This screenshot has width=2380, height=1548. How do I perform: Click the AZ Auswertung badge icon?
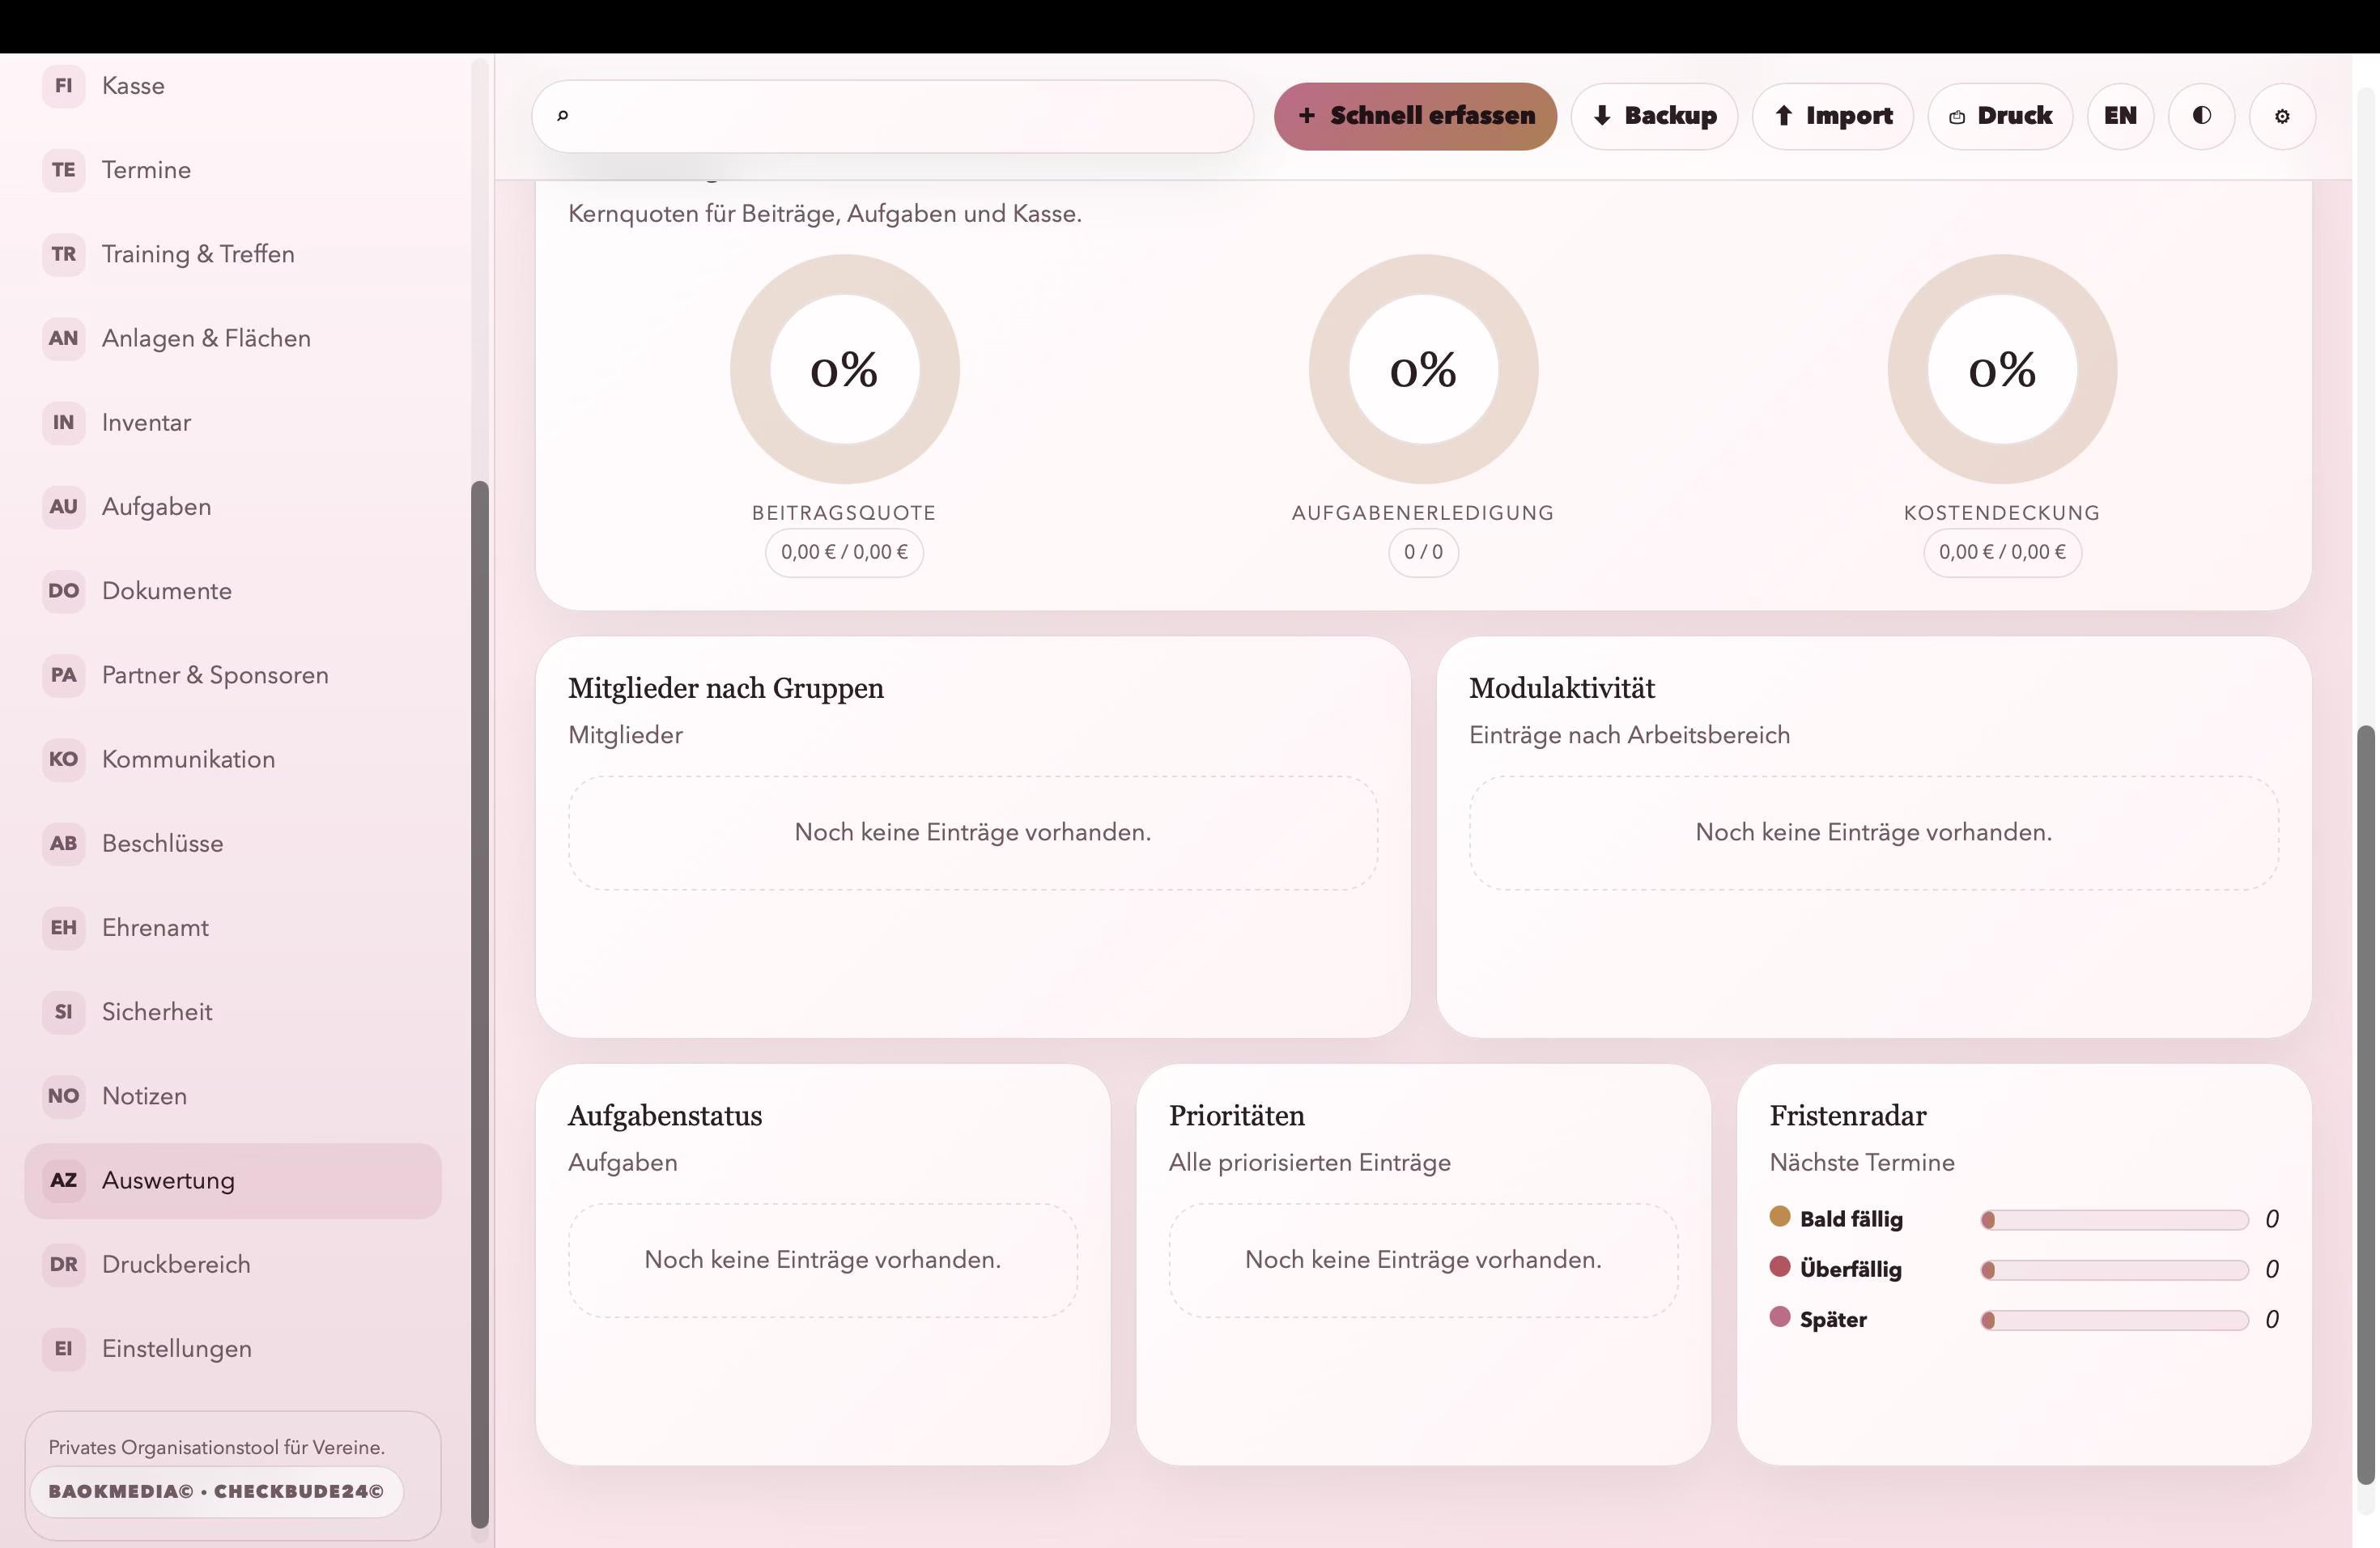click(x=63, y=1180)
